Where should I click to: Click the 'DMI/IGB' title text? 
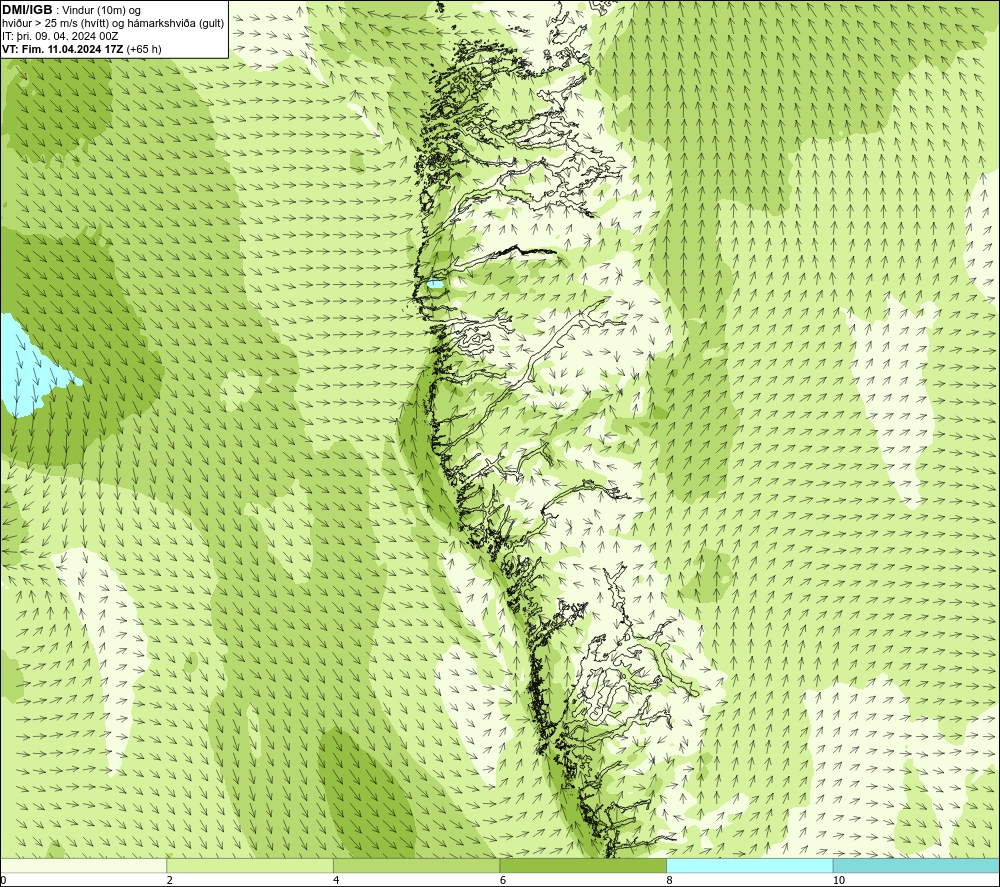click(x=27, y=10)
